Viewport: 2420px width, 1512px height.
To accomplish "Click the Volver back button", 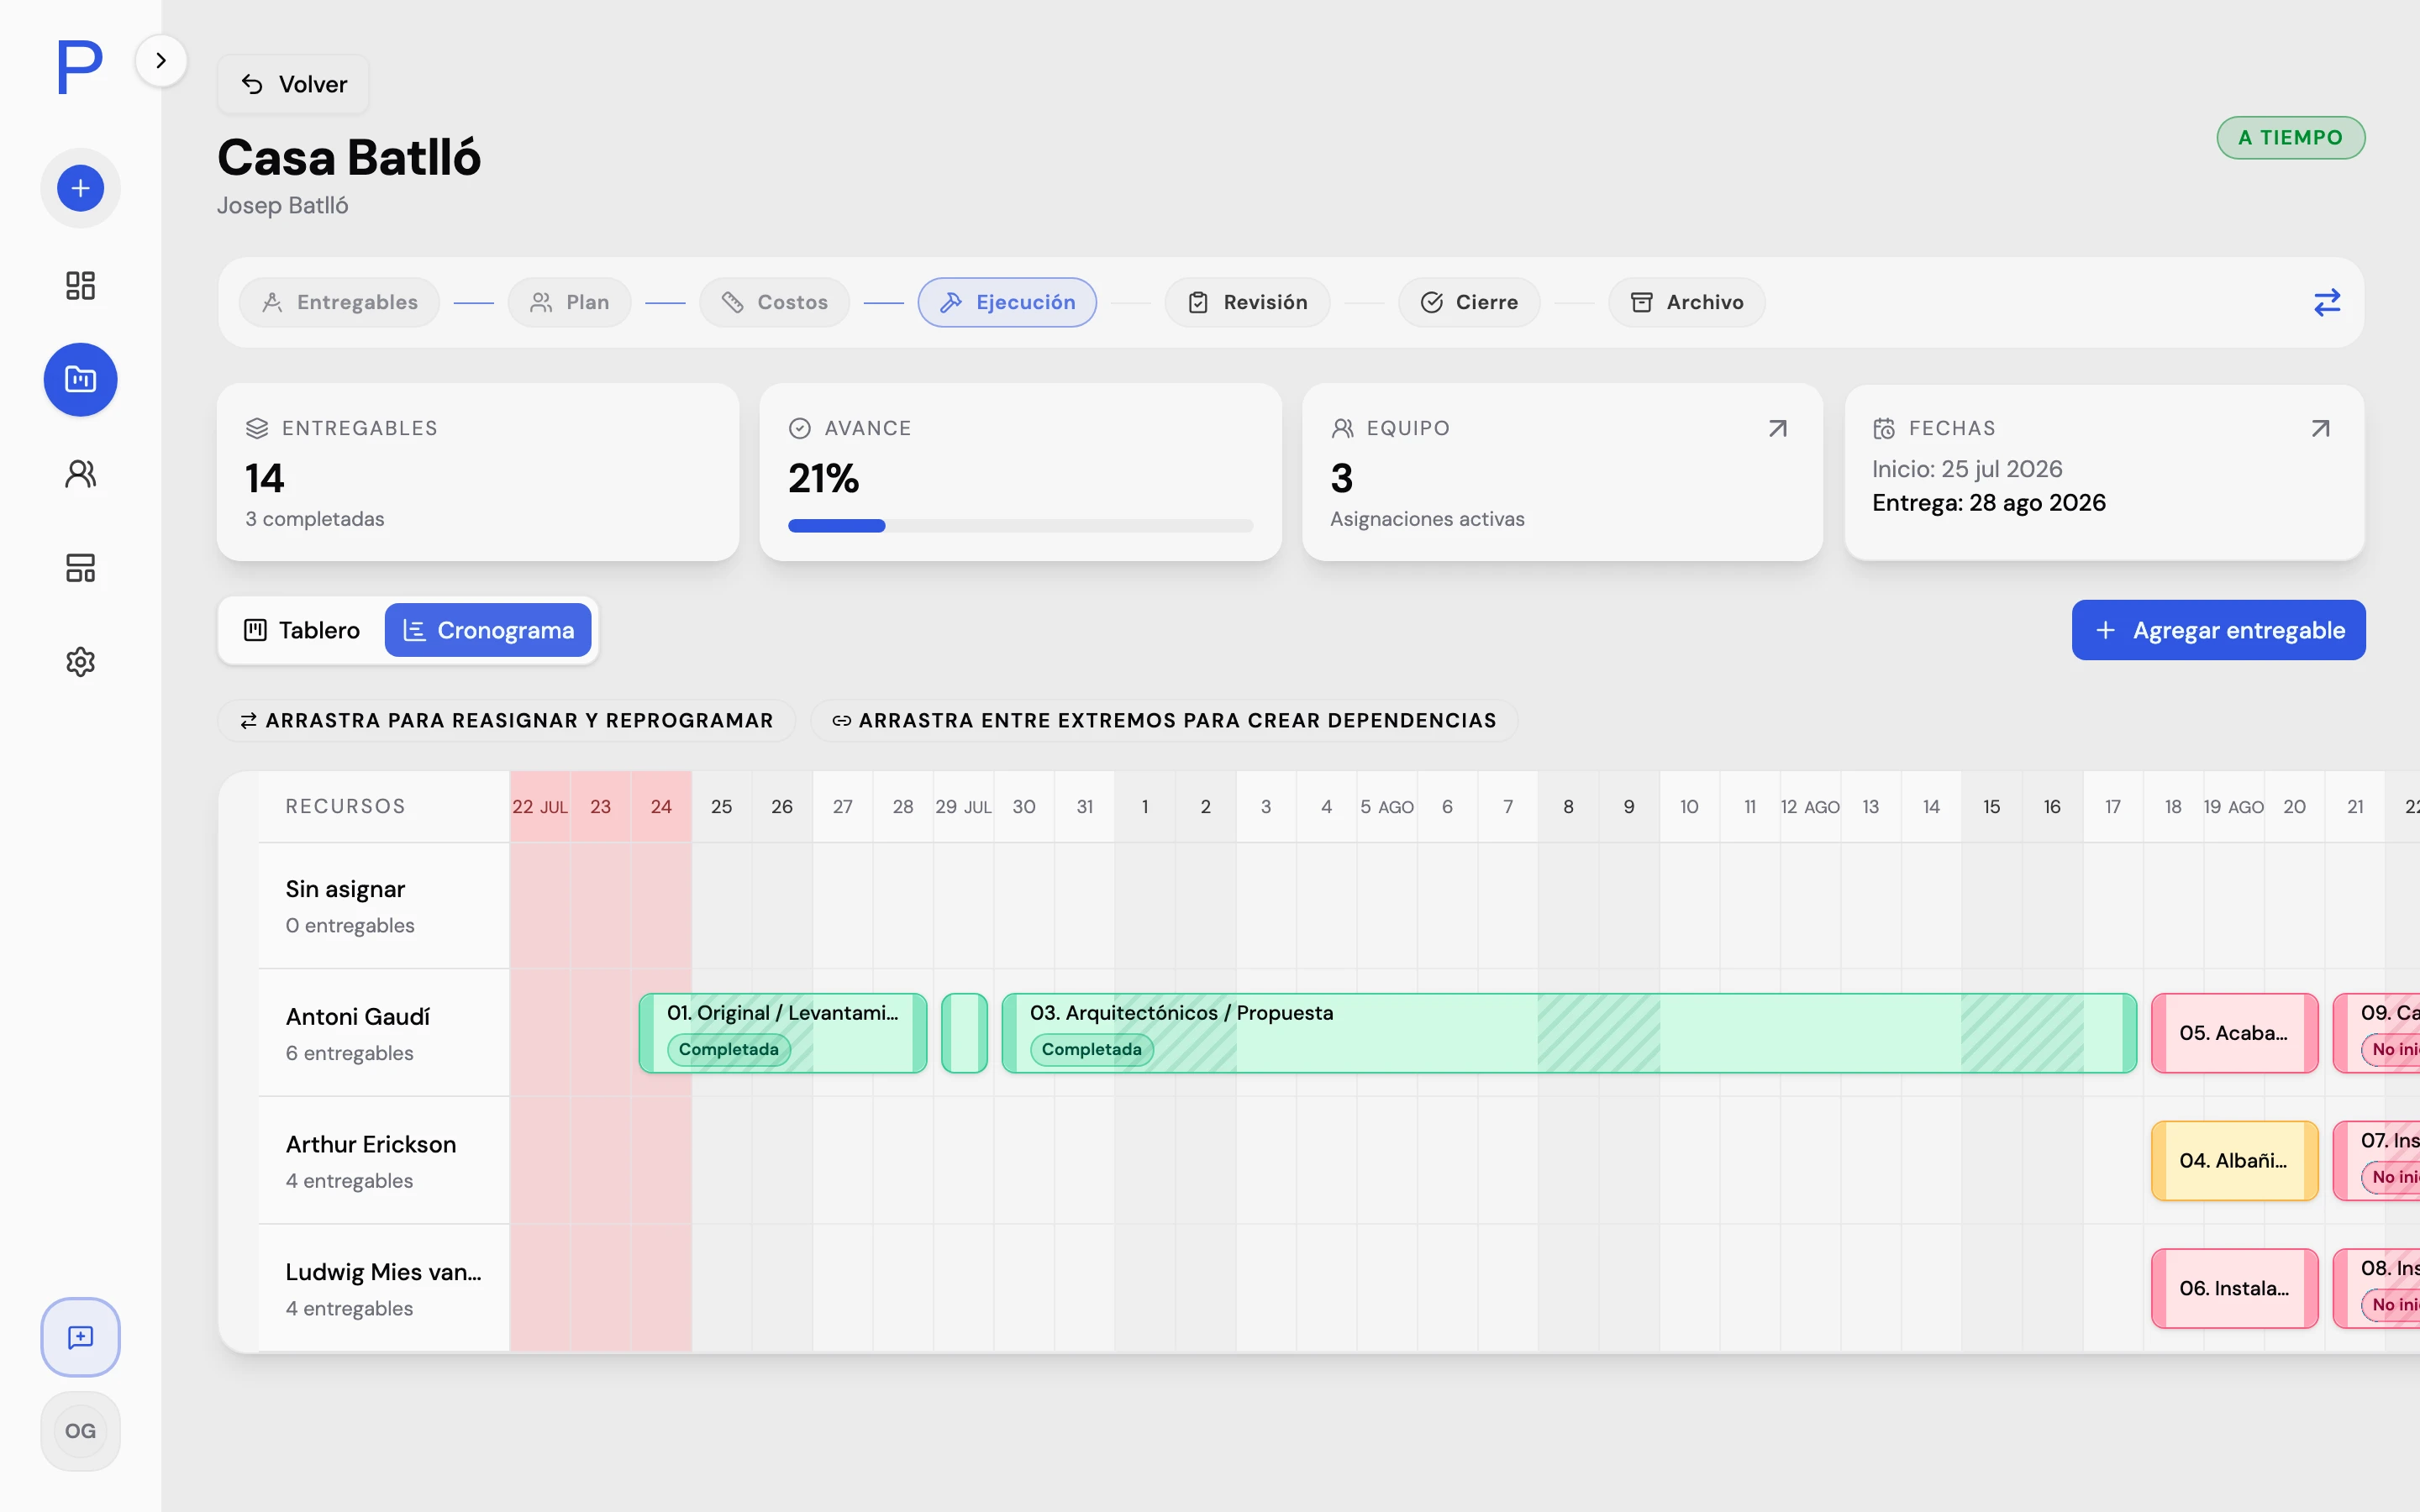I will pyautogui.click(x=293, y=84).
